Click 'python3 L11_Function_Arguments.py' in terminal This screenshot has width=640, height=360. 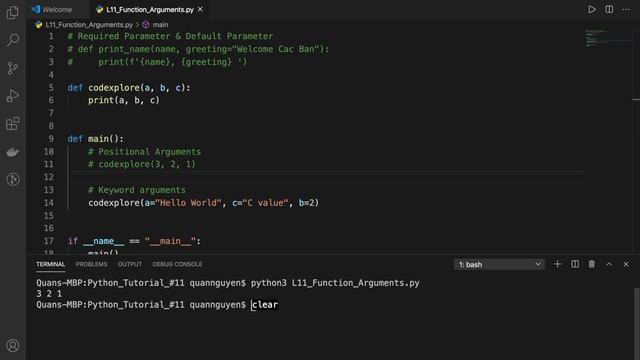coord(335,283)
